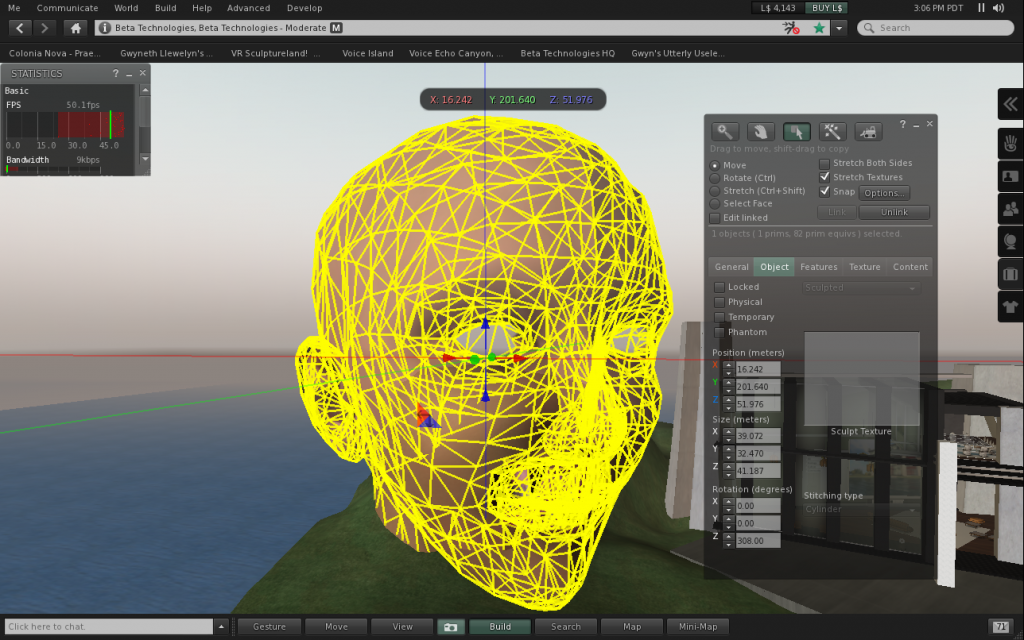The image size is (1024, 640).
Task: Expand the sidebar with the double chevron
Action: [1010, 104]
